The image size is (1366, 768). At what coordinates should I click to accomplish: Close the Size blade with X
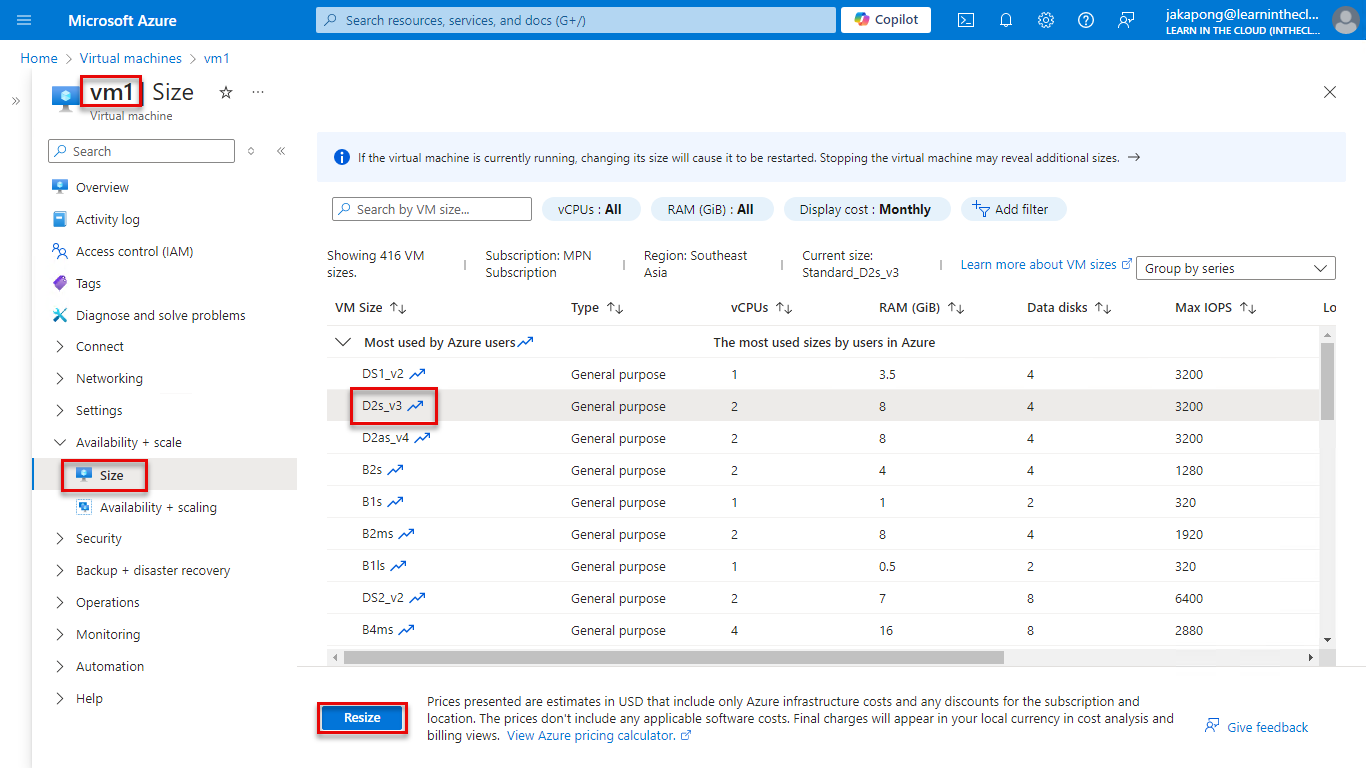click(1330, 92)
